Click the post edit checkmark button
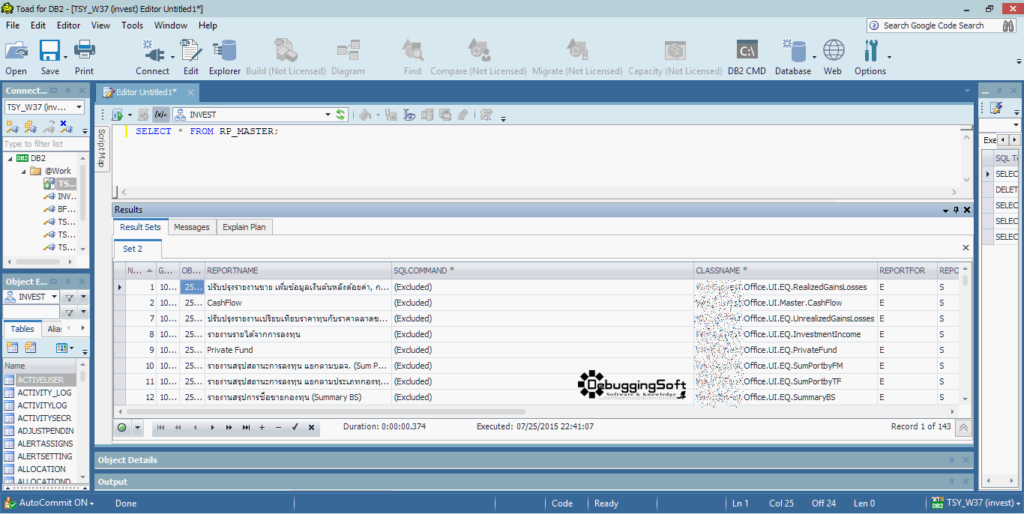This screenshot has width=1024, height=514. [295, 428]
